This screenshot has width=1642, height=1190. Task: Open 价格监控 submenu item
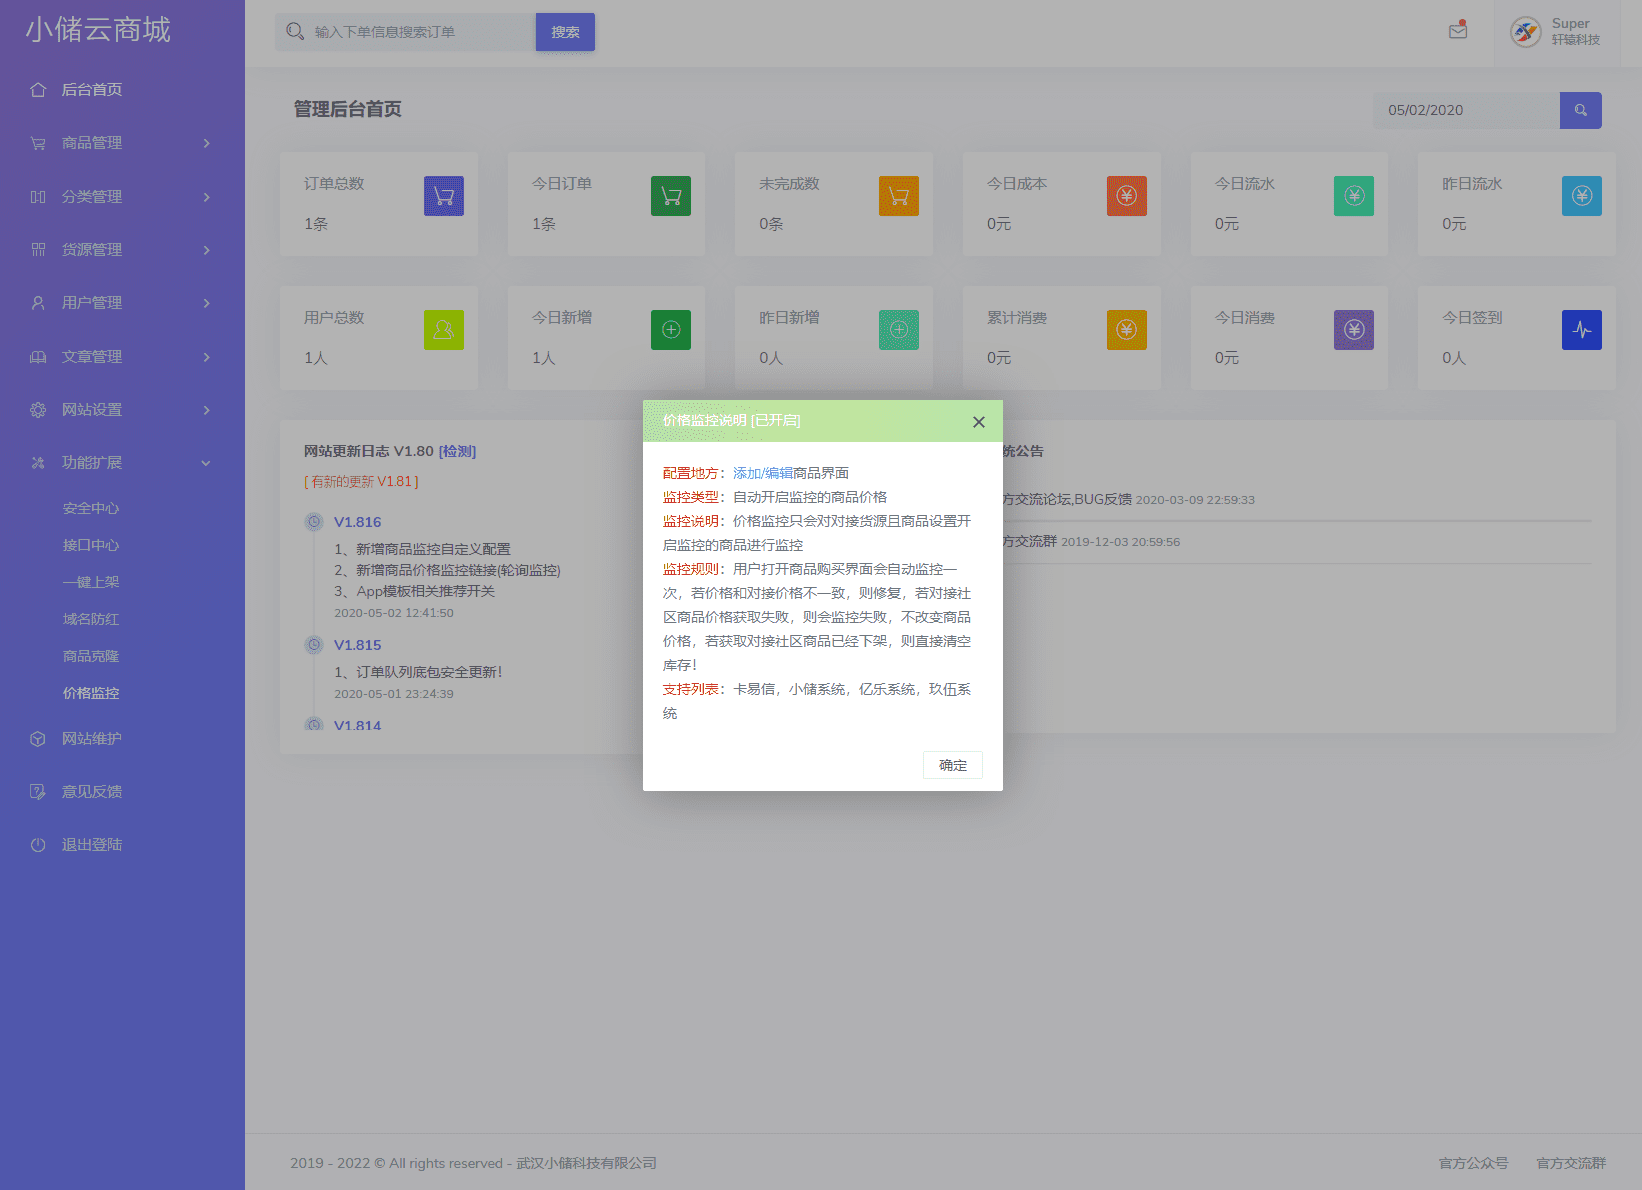pos(91,693)
